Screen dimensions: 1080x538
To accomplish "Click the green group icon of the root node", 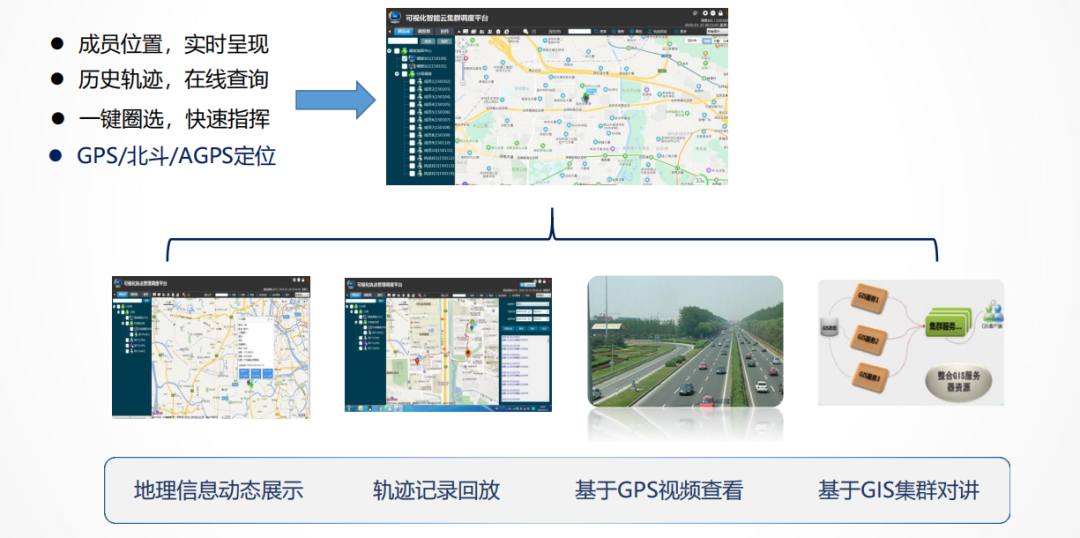I will 404,51.
